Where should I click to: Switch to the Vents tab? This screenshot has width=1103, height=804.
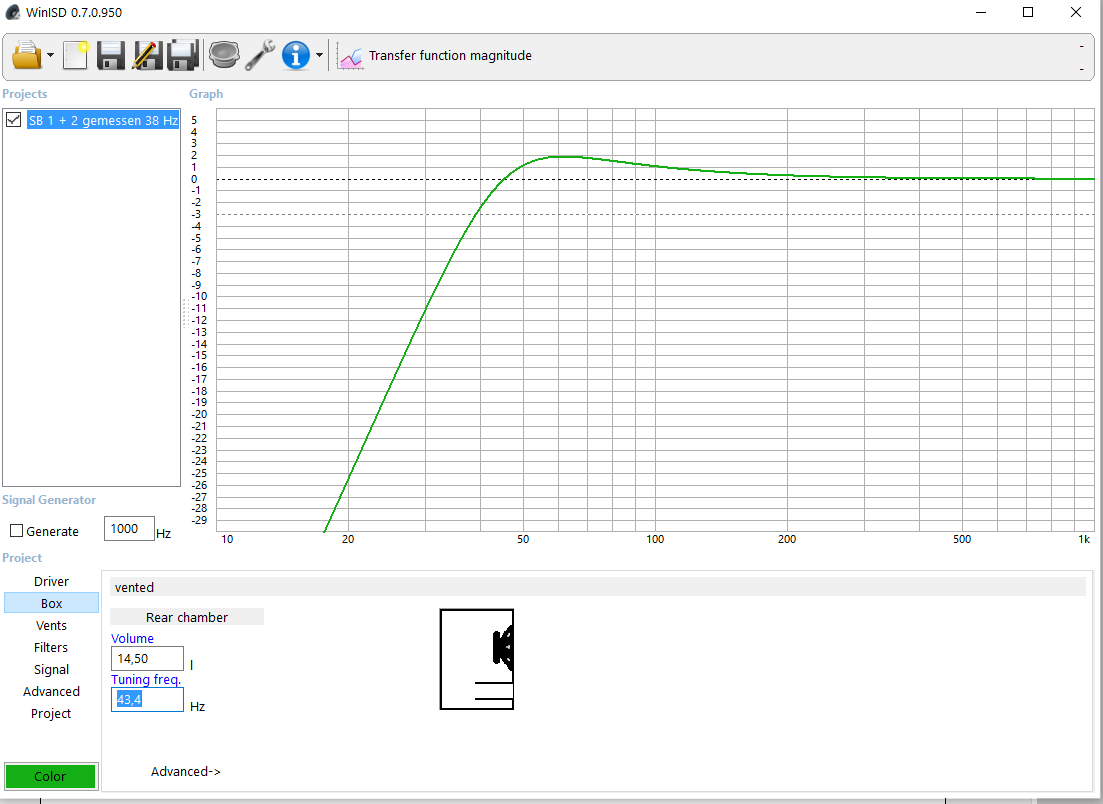click(x=51, y=625)
